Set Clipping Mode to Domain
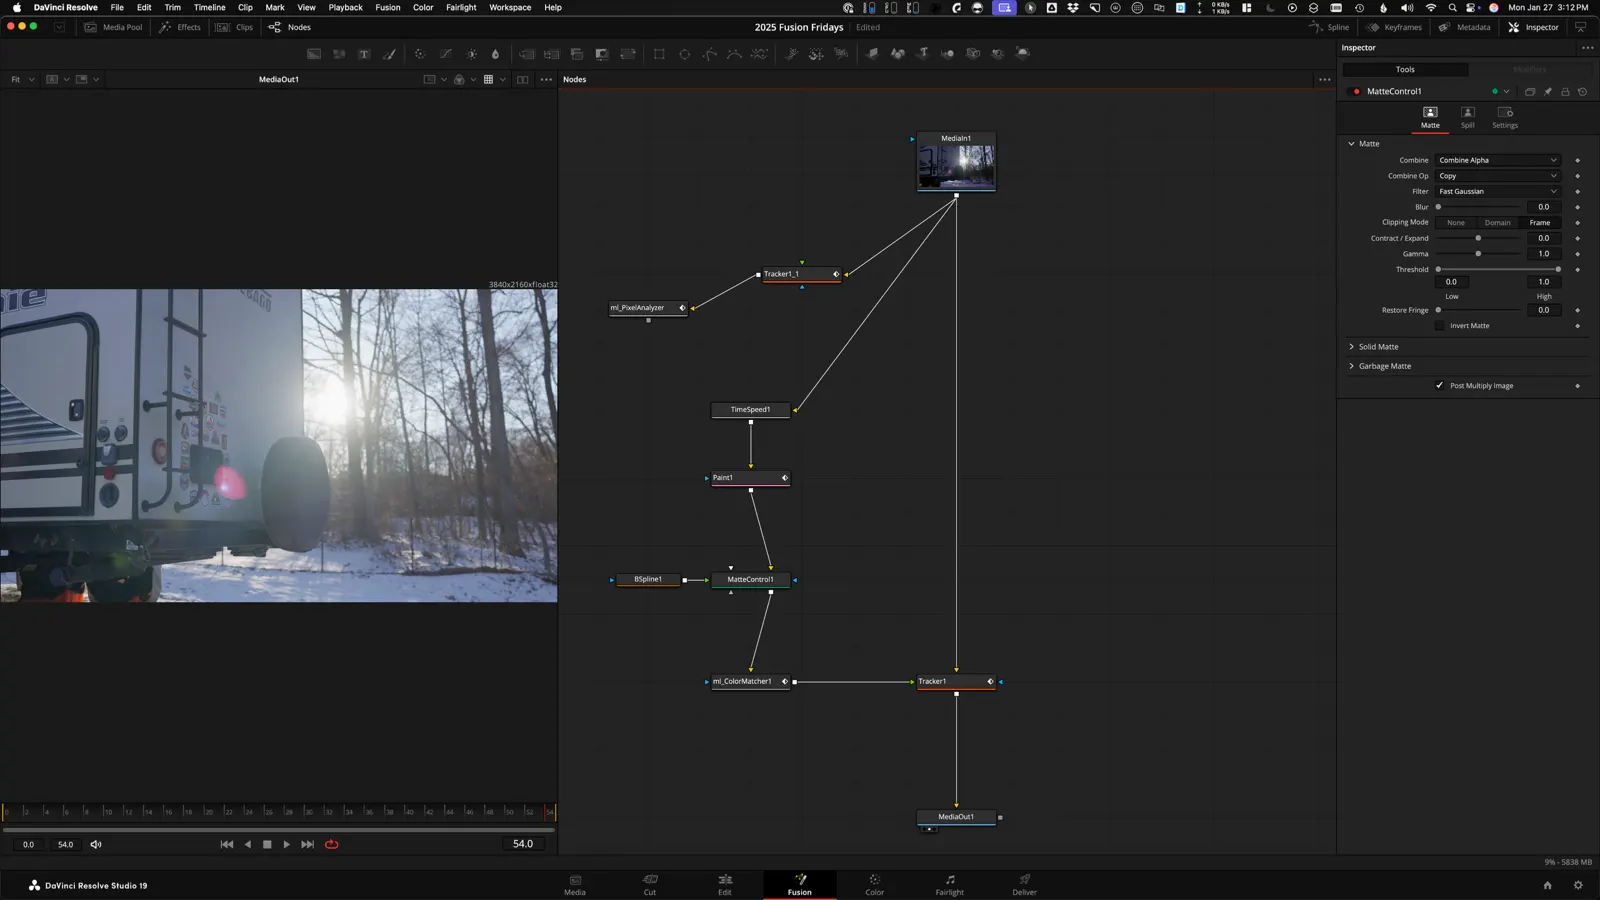Image resolution: width=1600 pixels, height=900 pixels. tap(1498, 223)
